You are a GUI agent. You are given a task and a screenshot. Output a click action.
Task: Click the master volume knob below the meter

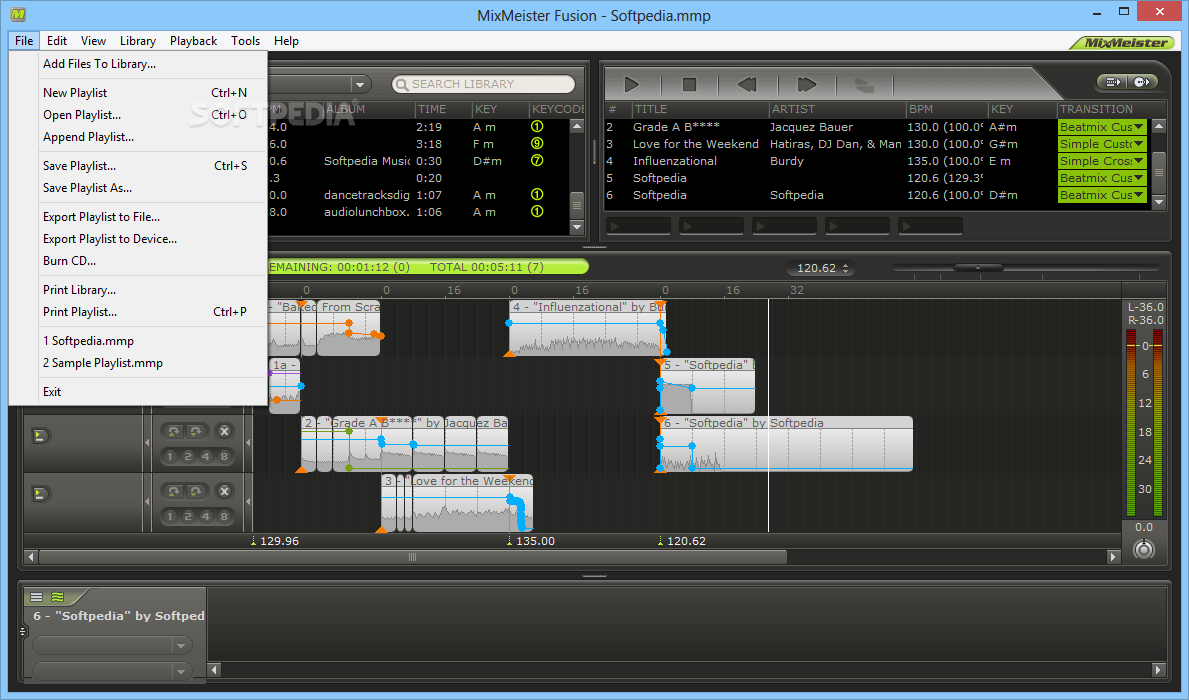point(1144,549)
